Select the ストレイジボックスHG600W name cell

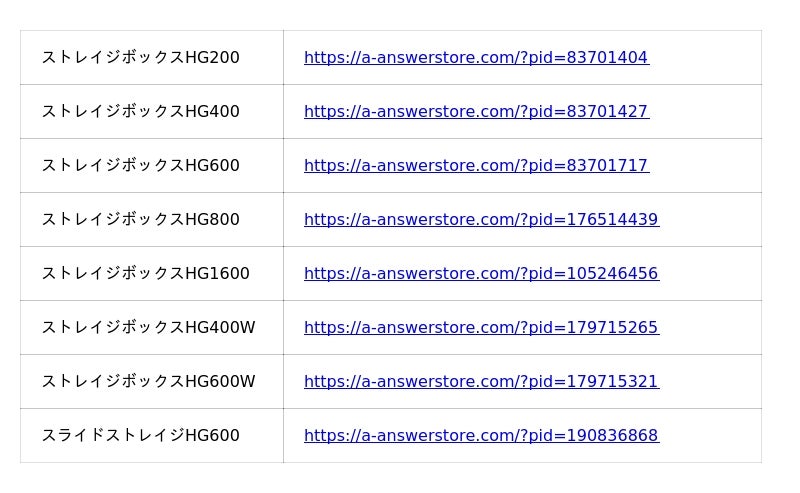click(149, 382)
